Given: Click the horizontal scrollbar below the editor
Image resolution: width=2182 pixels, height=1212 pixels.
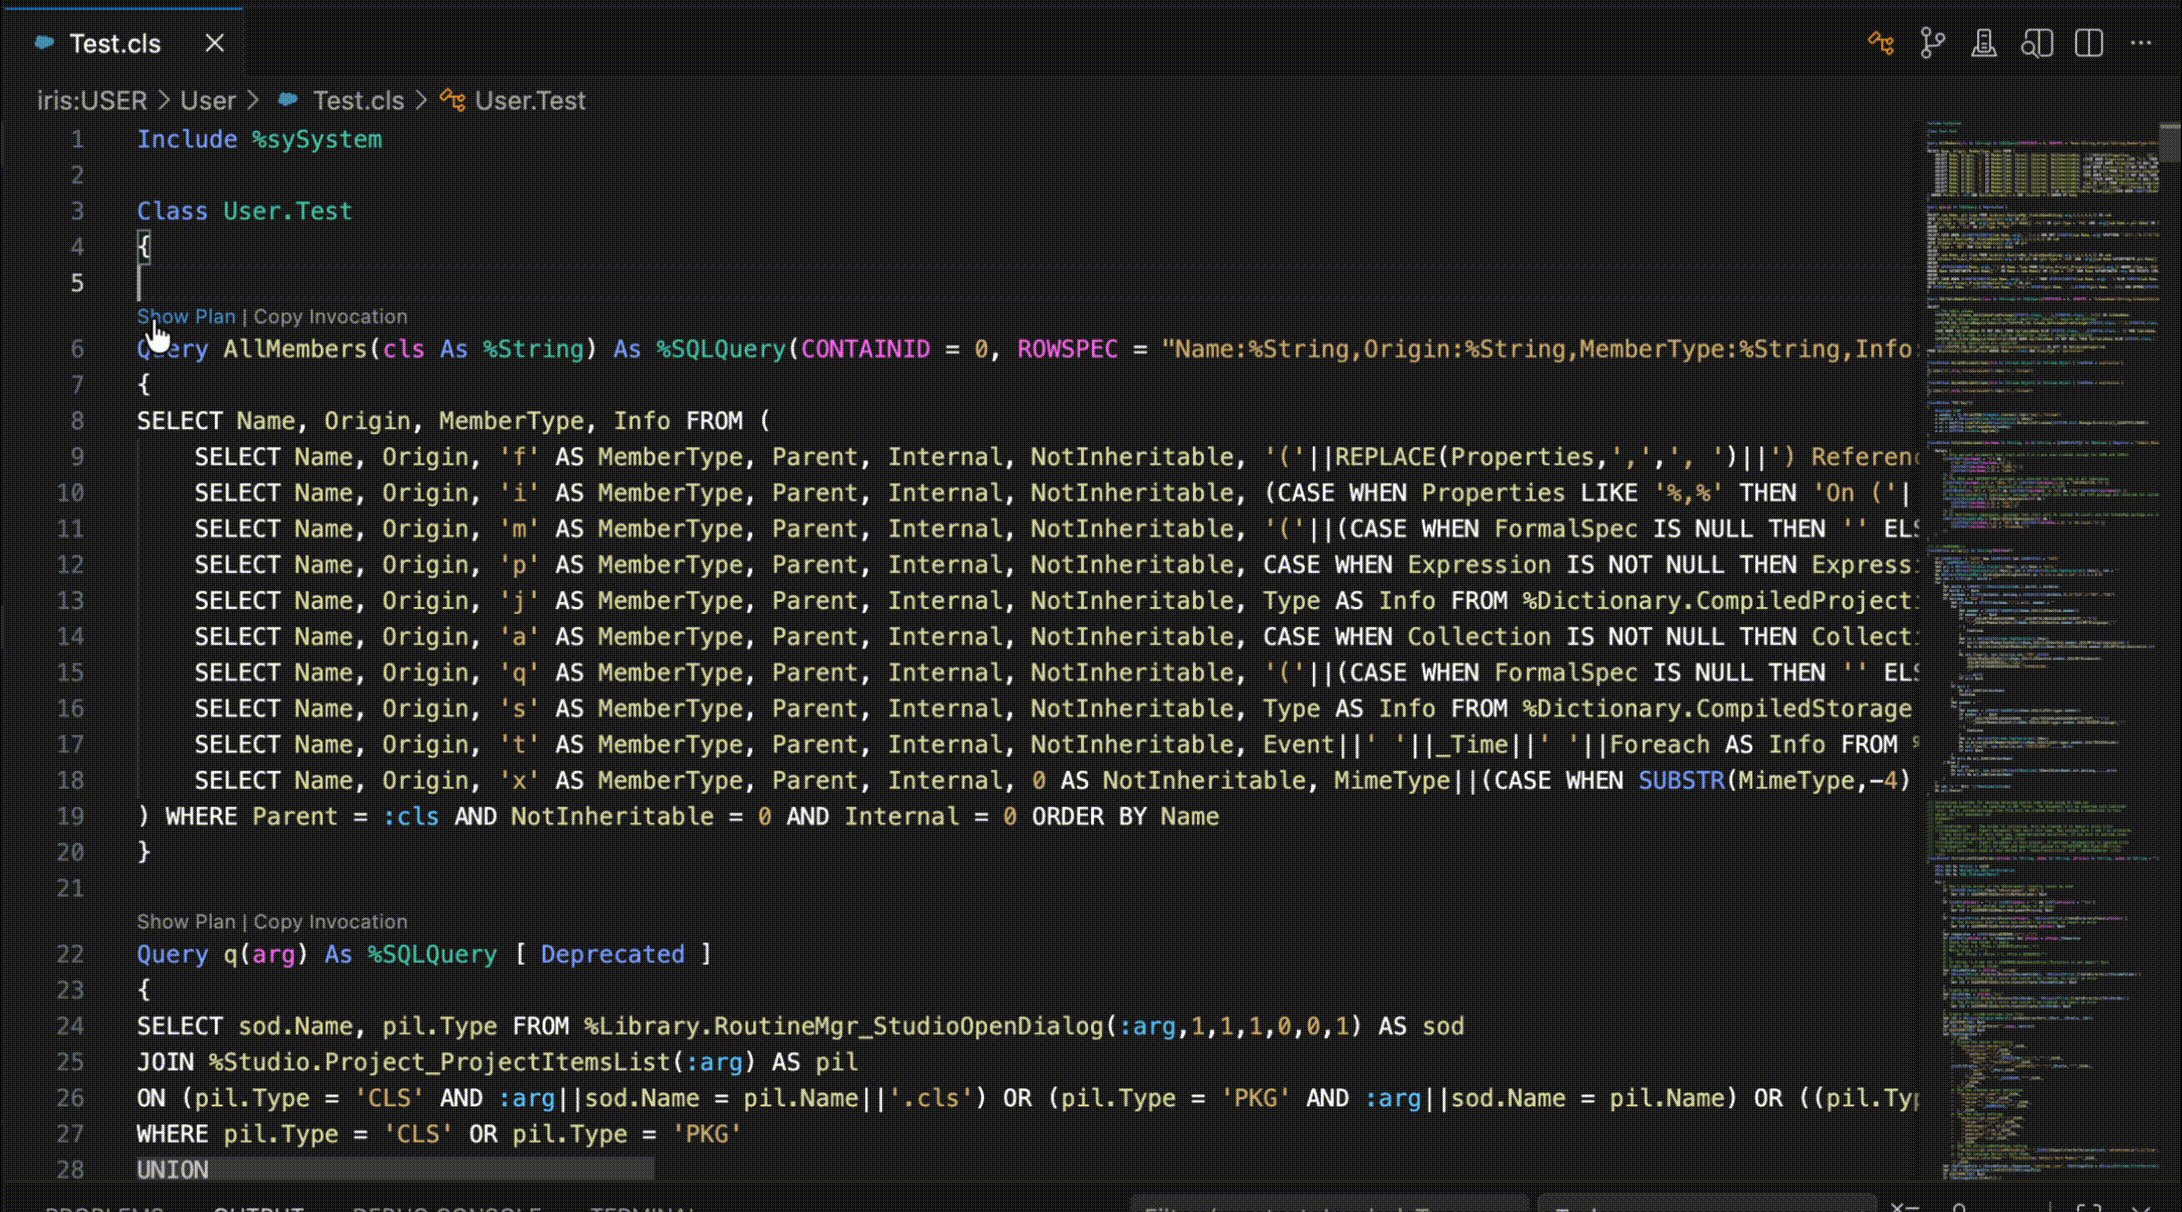Looking at the screenshot, I should (x=395, y=1168).
